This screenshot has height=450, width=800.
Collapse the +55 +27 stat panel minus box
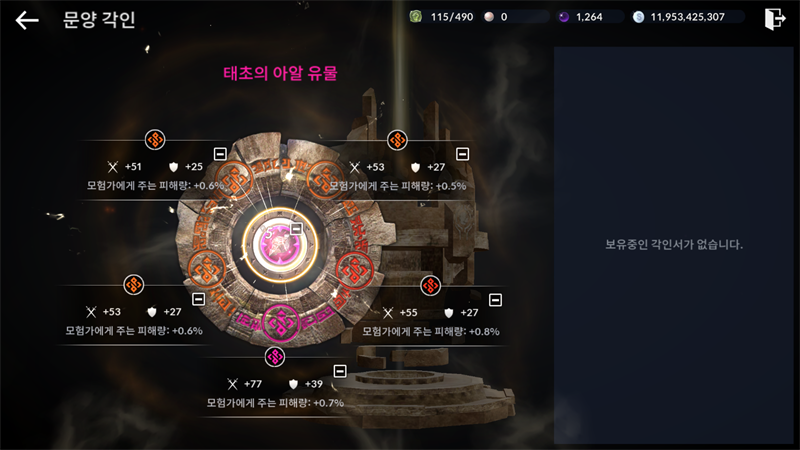(495, 299)
